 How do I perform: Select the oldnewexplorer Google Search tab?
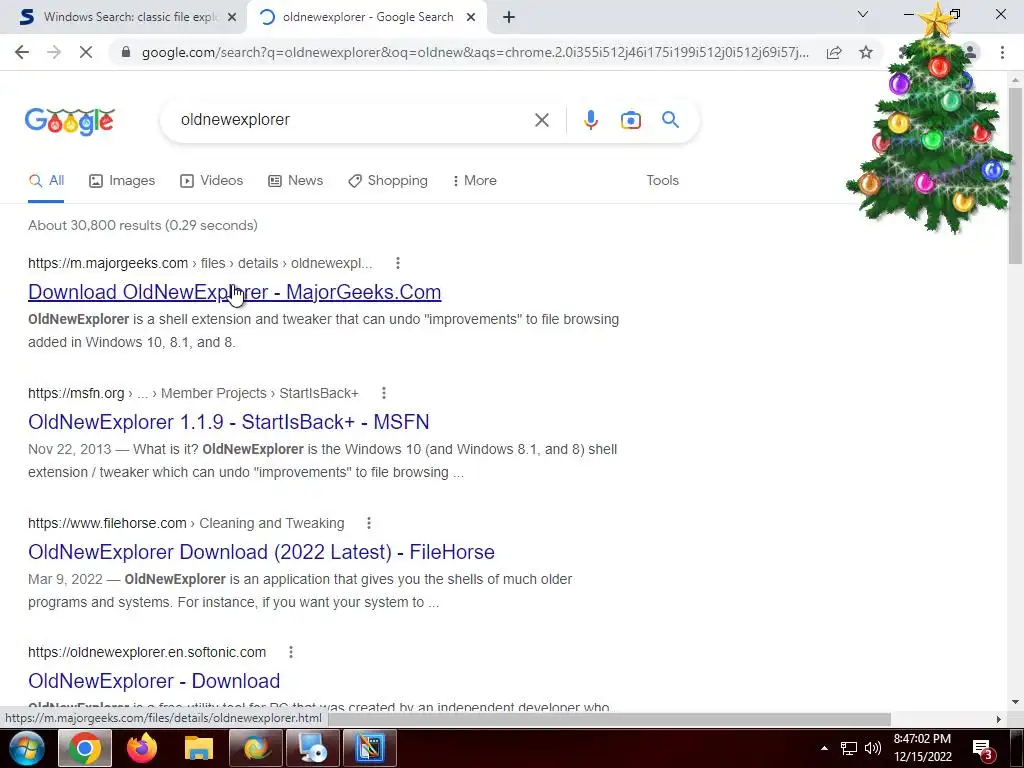tap(368, 17)
